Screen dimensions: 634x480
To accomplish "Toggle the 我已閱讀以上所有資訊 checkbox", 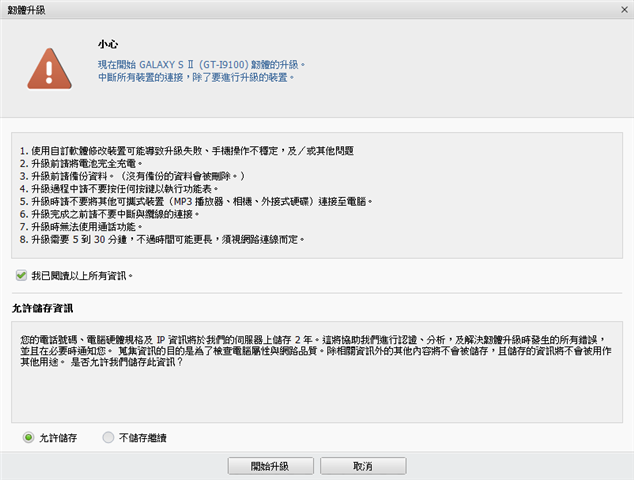I will point(21,275).
